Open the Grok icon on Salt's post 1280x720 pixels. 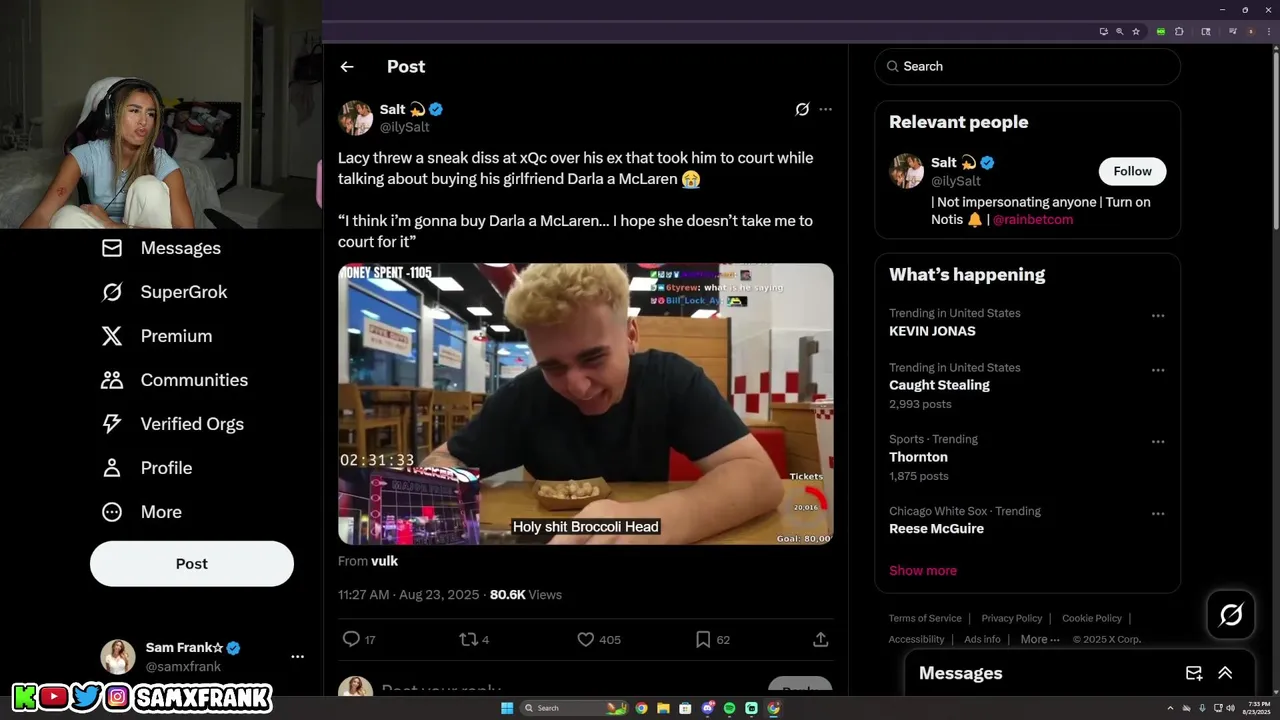coord(802,109)
